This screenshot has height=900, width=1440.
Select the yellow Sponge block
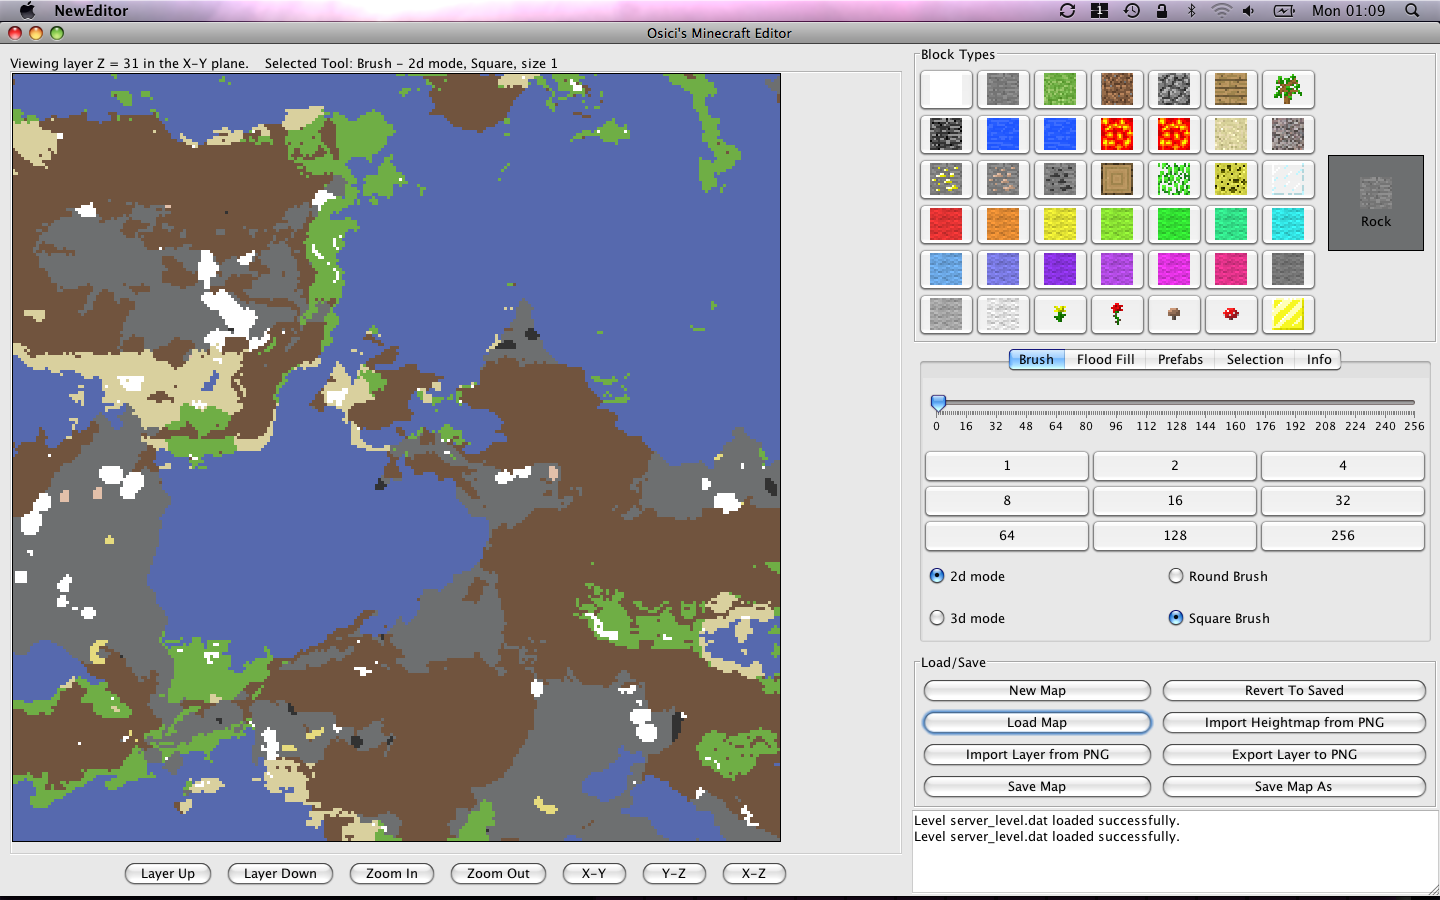1231,179
